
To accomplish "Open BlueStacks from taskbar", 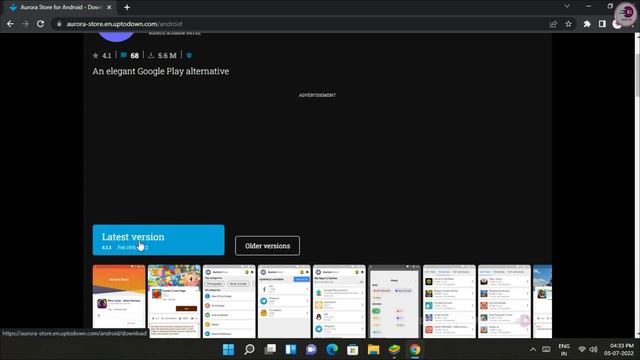I will [394, 350].
